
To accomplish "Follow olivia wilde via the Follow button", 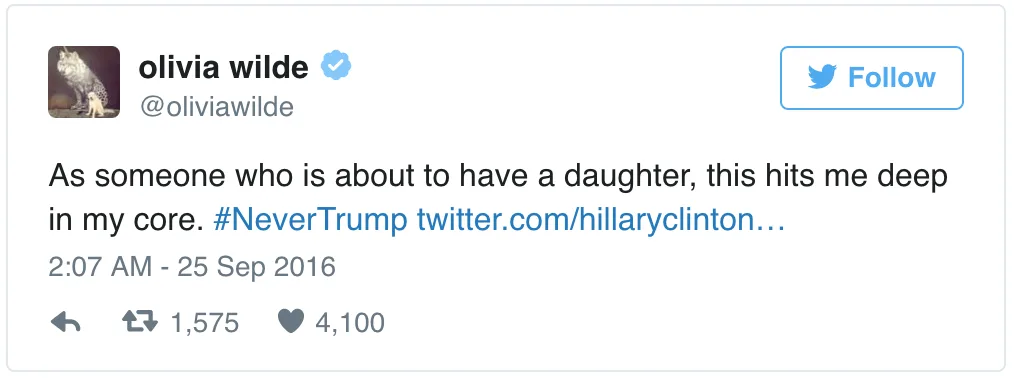I will coord(872,78).
